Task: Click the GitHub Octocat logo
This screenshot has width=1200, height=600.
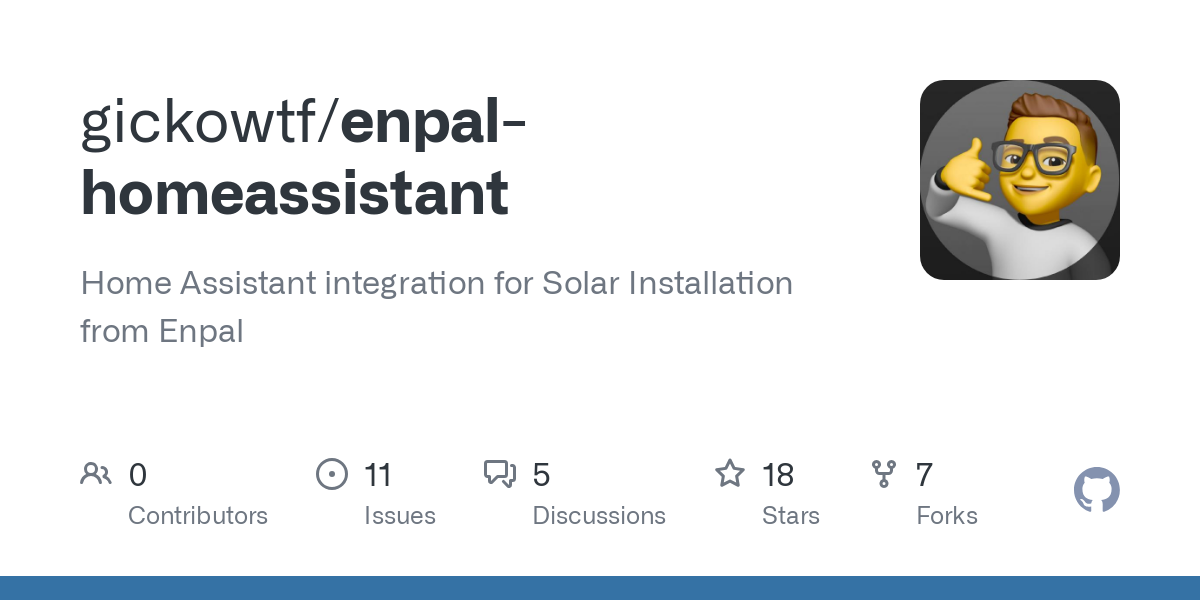Action: 1097,490
